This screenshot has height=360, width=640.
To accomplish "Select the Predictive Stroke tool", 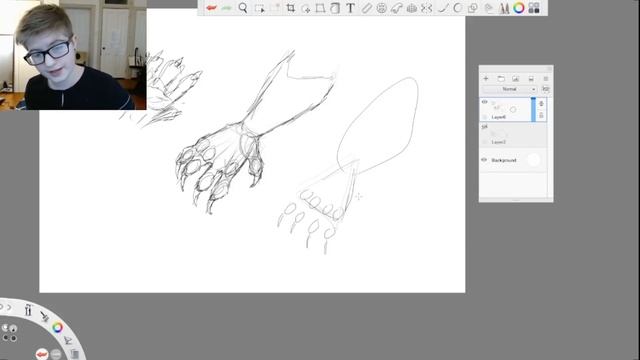I will click(458, 8).
